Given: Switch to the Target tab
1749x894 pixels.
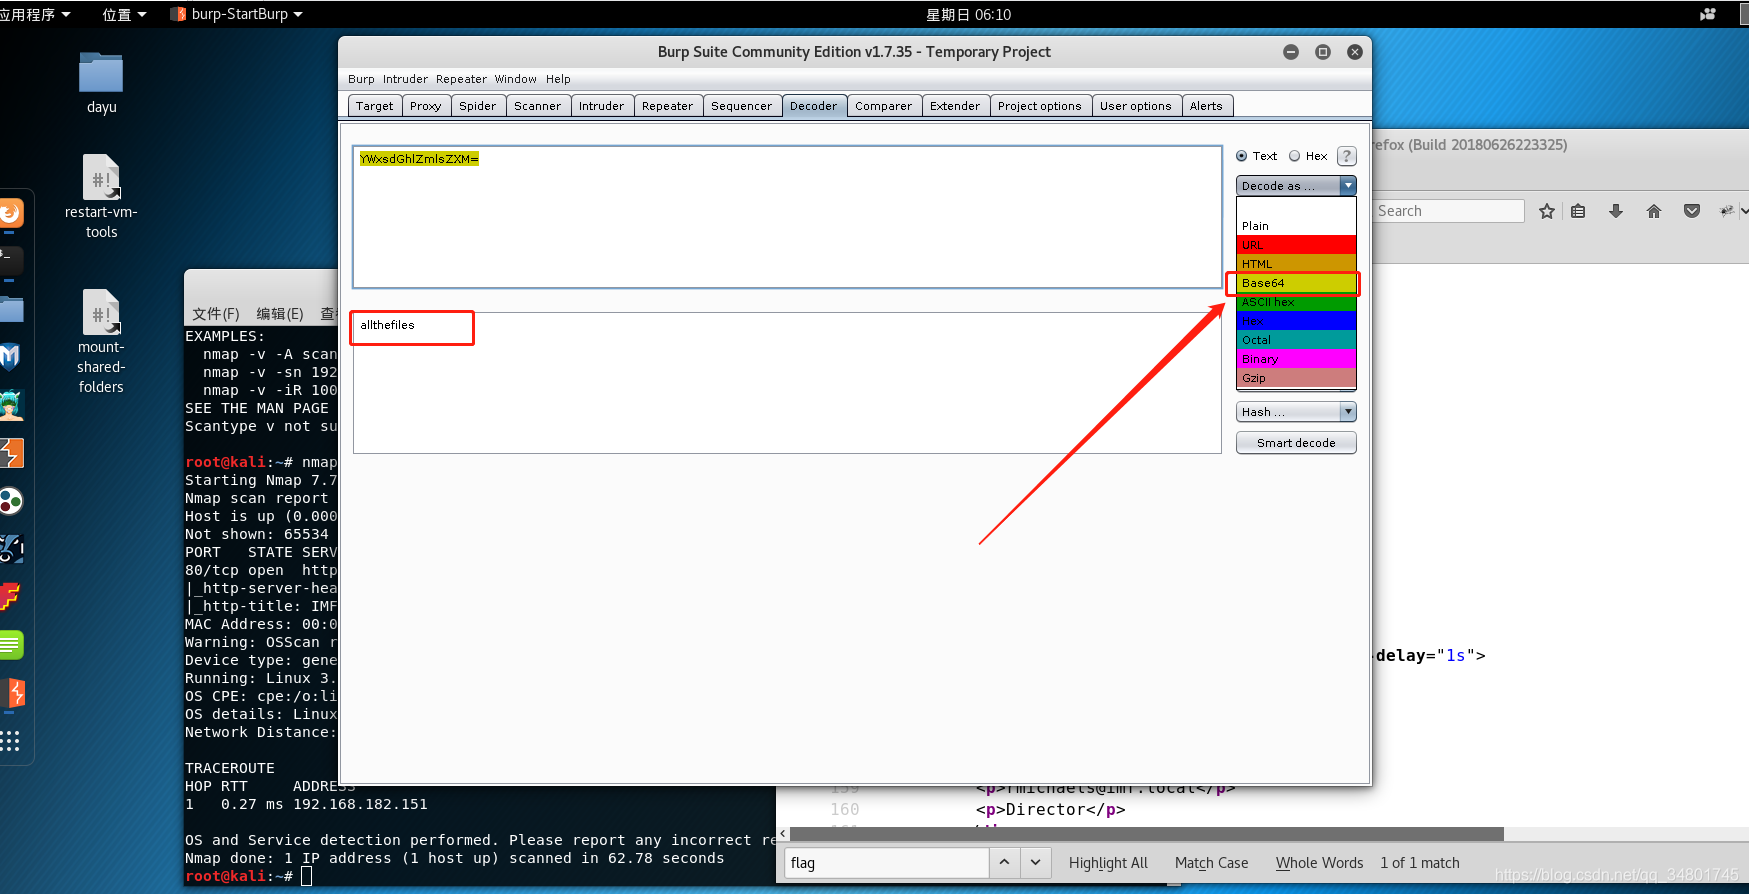Looking at the screenshot, I should (375, 106).
